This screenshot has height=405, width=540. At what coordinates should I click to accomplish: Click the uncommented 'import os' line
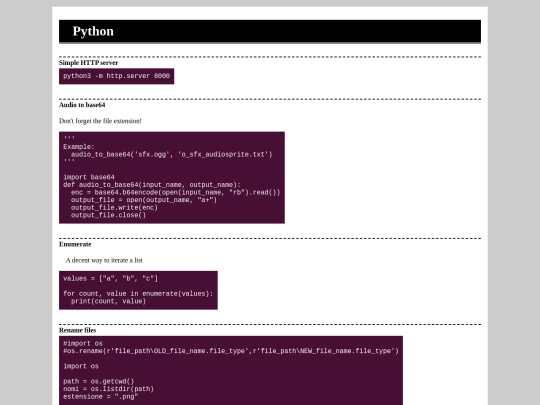(81, 366)
